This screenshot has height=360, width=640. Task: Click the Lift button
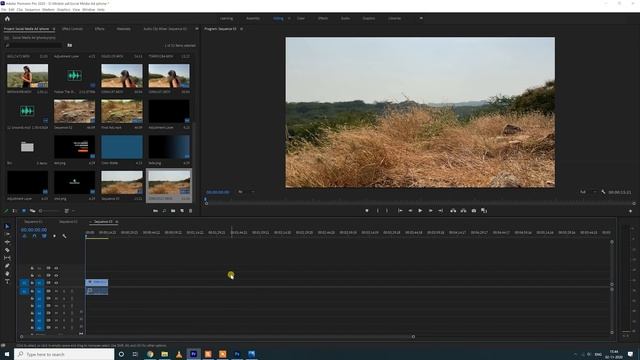click(453, 211)
